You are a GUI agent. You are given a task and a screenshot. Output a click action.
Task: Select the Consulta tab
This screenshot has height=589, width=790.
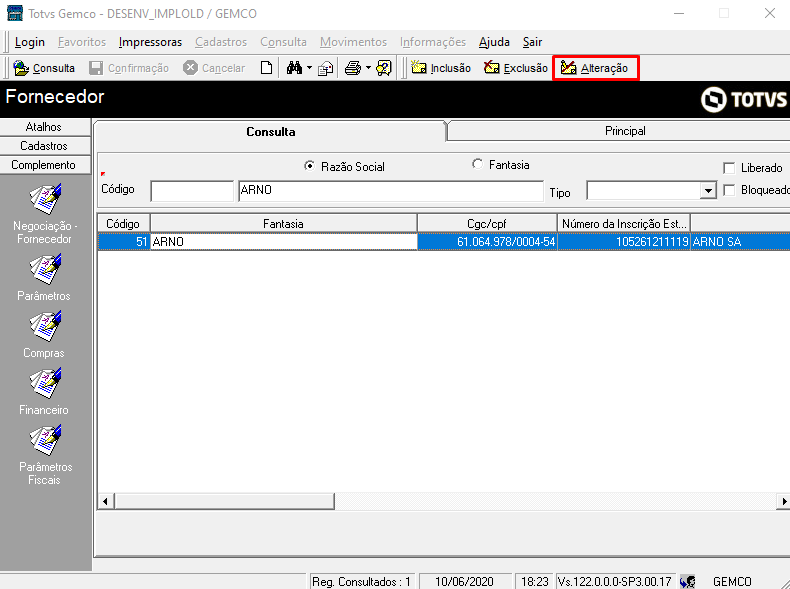tap(271, 132)
